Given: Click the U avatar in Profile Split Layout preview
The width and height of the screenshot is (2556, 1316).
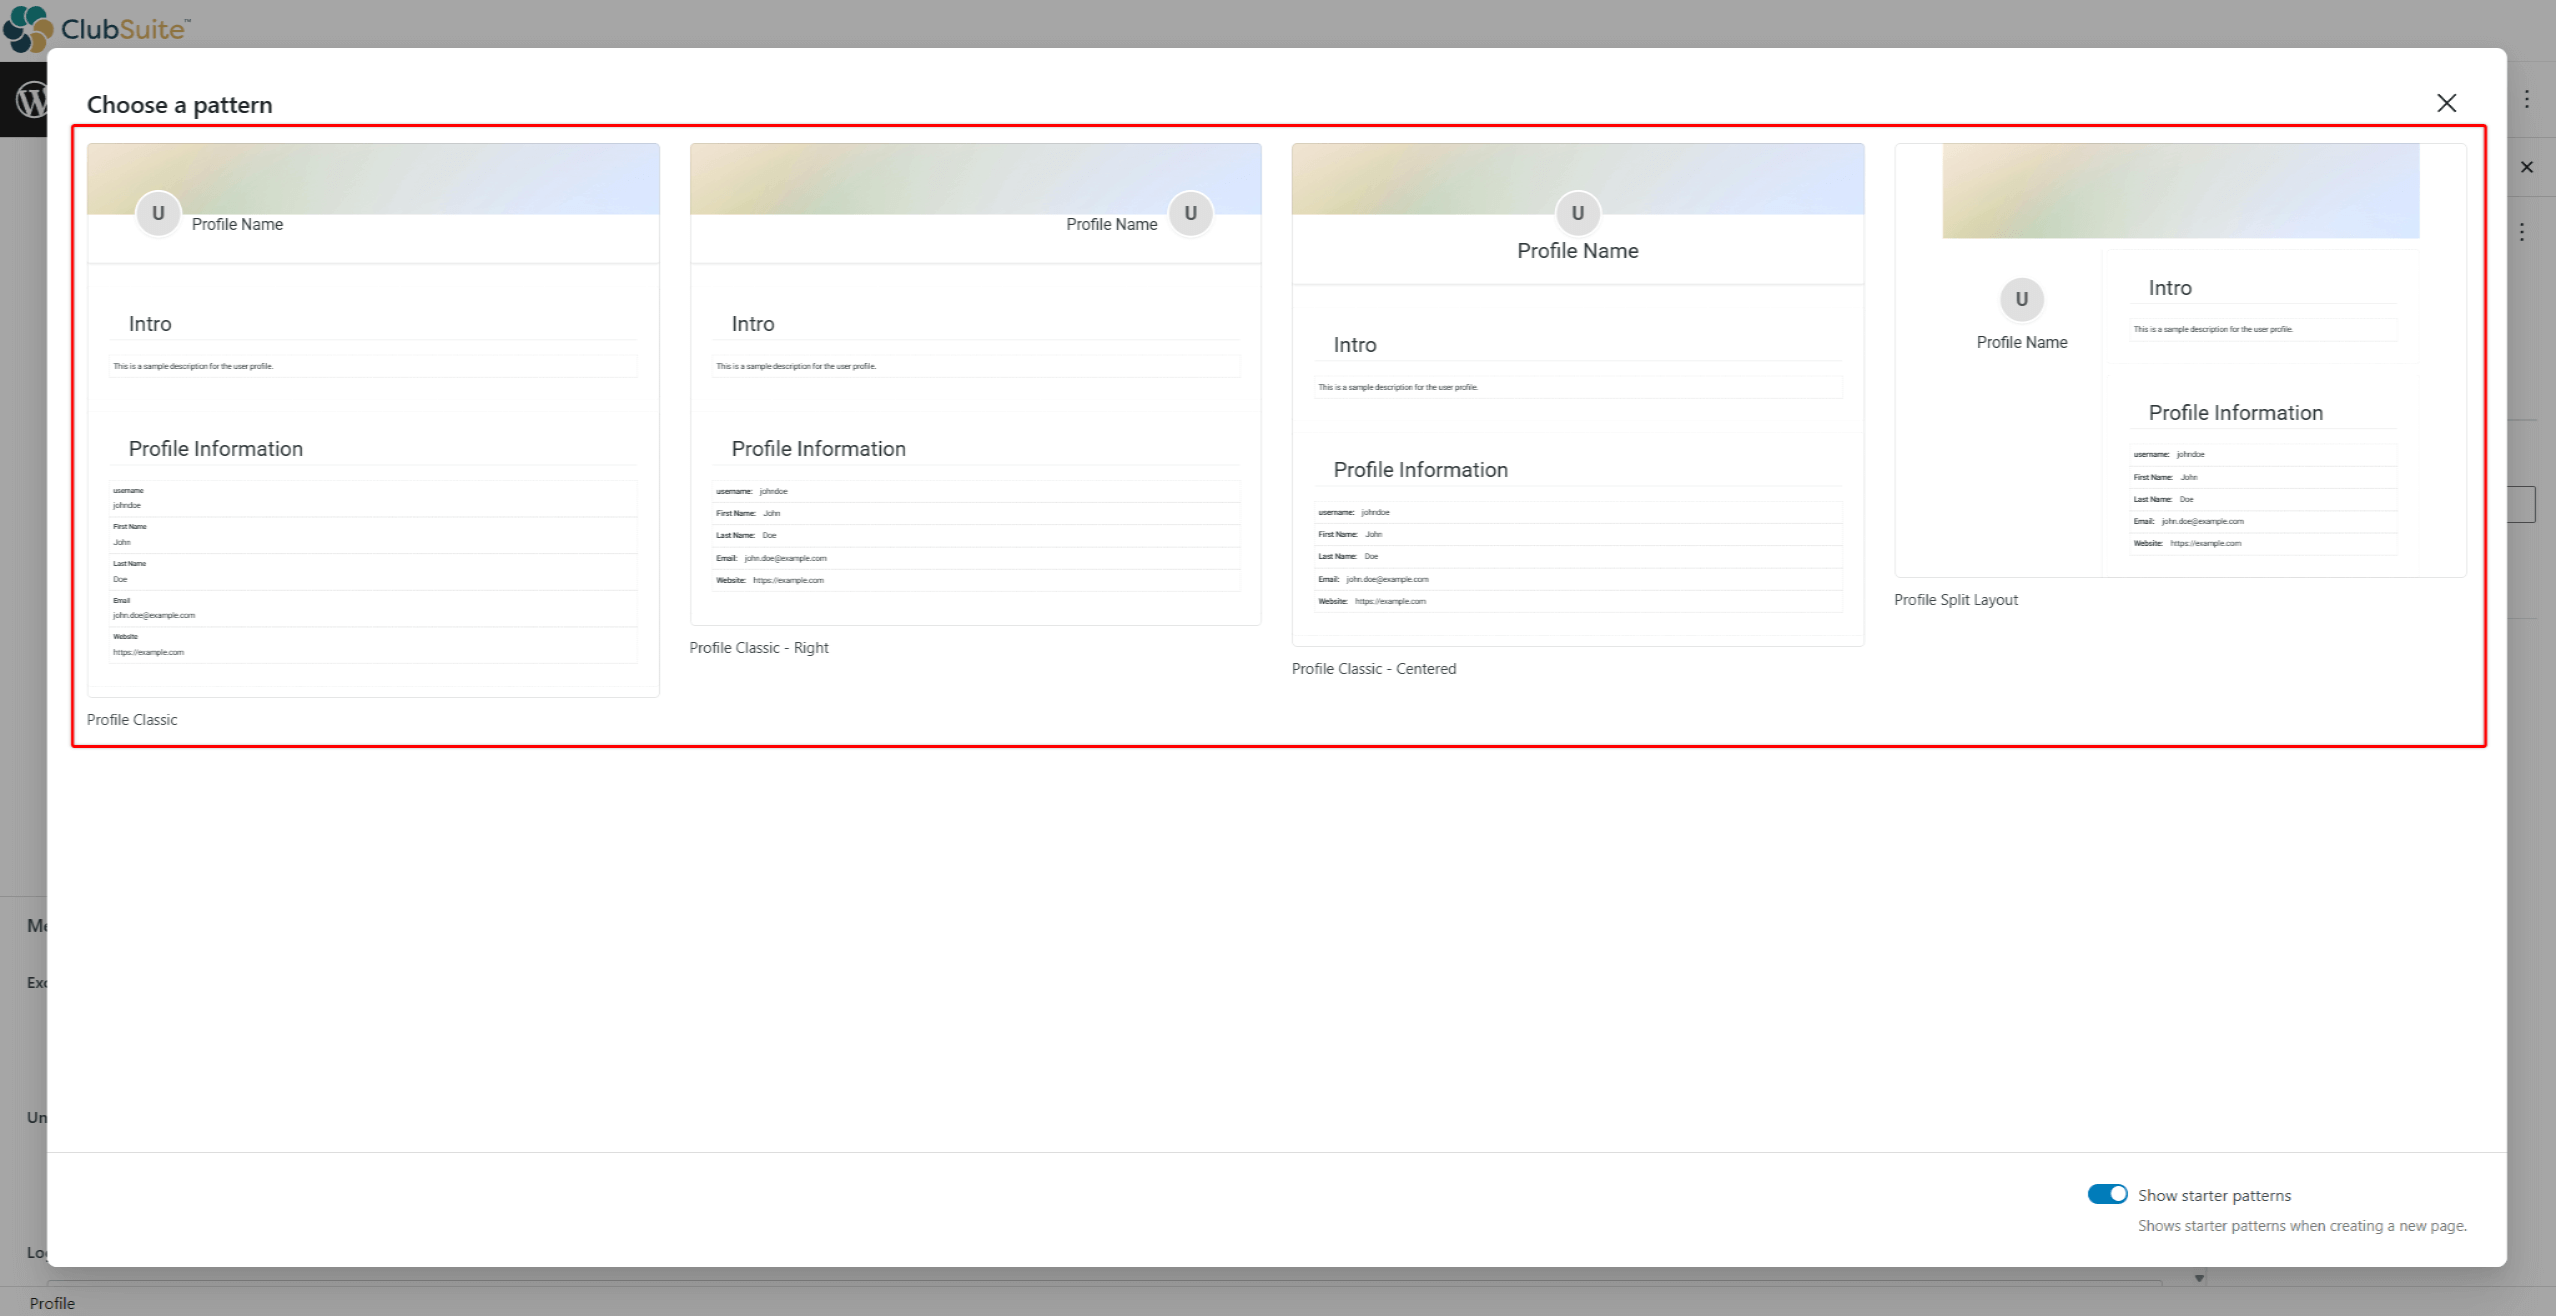Looking at the screenshot, I should [x=2022, y=299].
